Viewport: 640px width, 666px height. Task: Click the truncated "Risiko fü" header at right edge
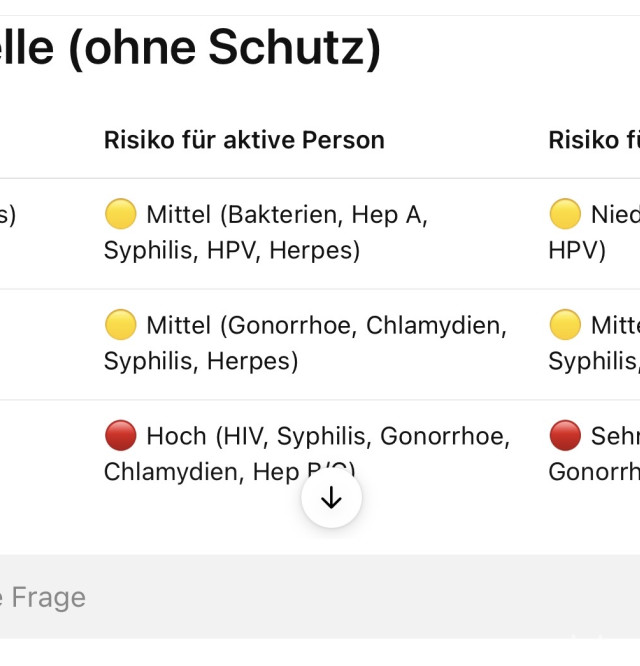[x=593, y=140]
